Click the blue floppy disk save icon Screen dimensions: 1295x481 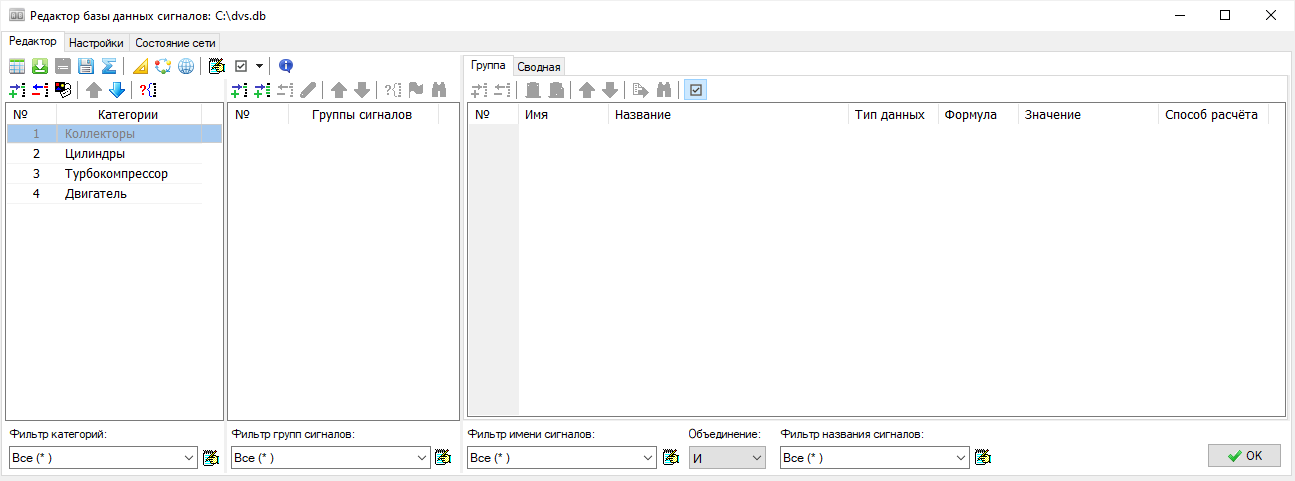86,67
